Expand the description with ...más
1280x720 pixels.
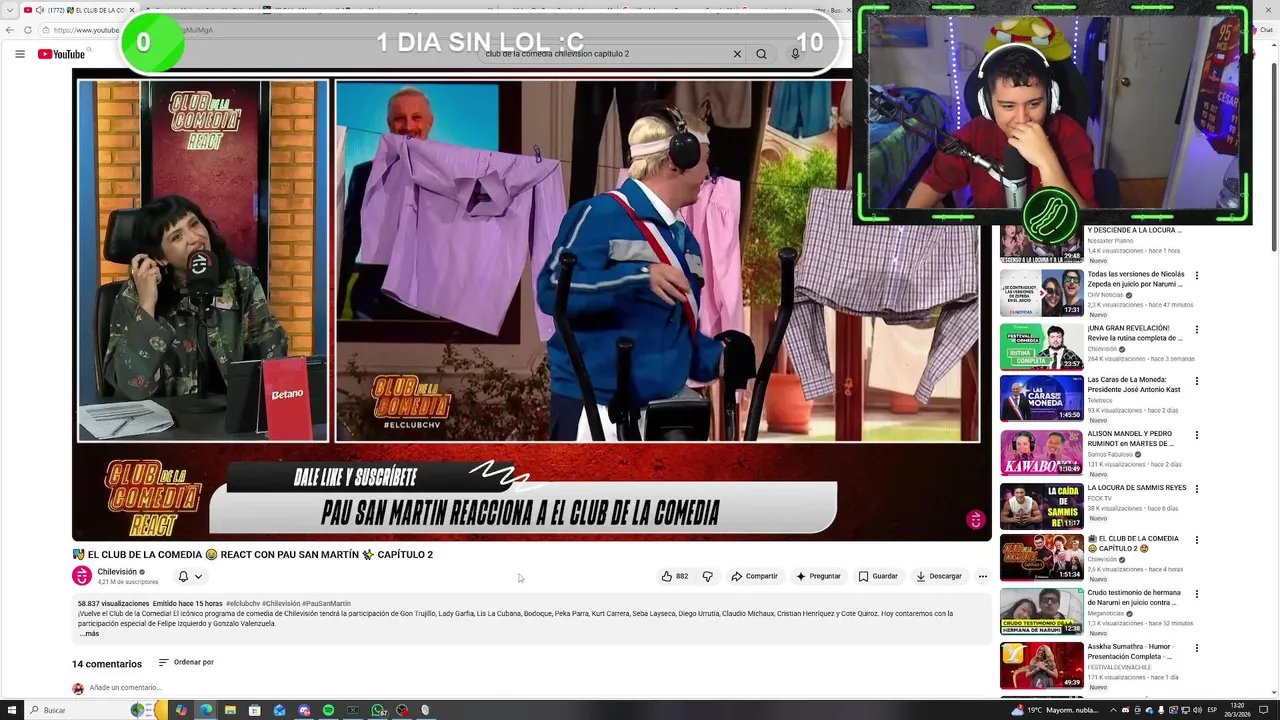coord(89,633)
